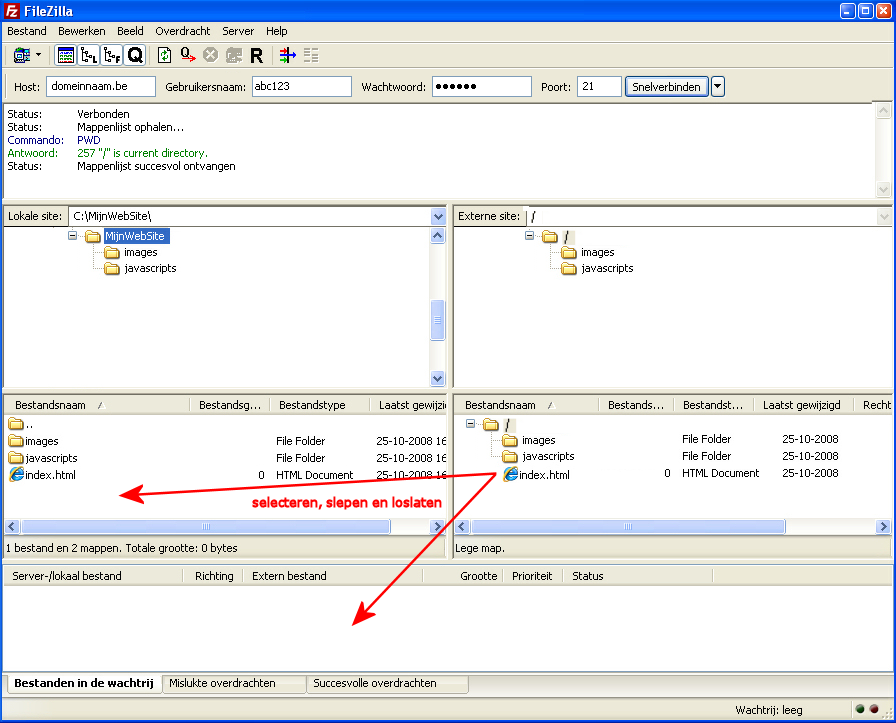Click the FileZilla title bar icon
Screen dimensions: 896x723
point(12,11)
